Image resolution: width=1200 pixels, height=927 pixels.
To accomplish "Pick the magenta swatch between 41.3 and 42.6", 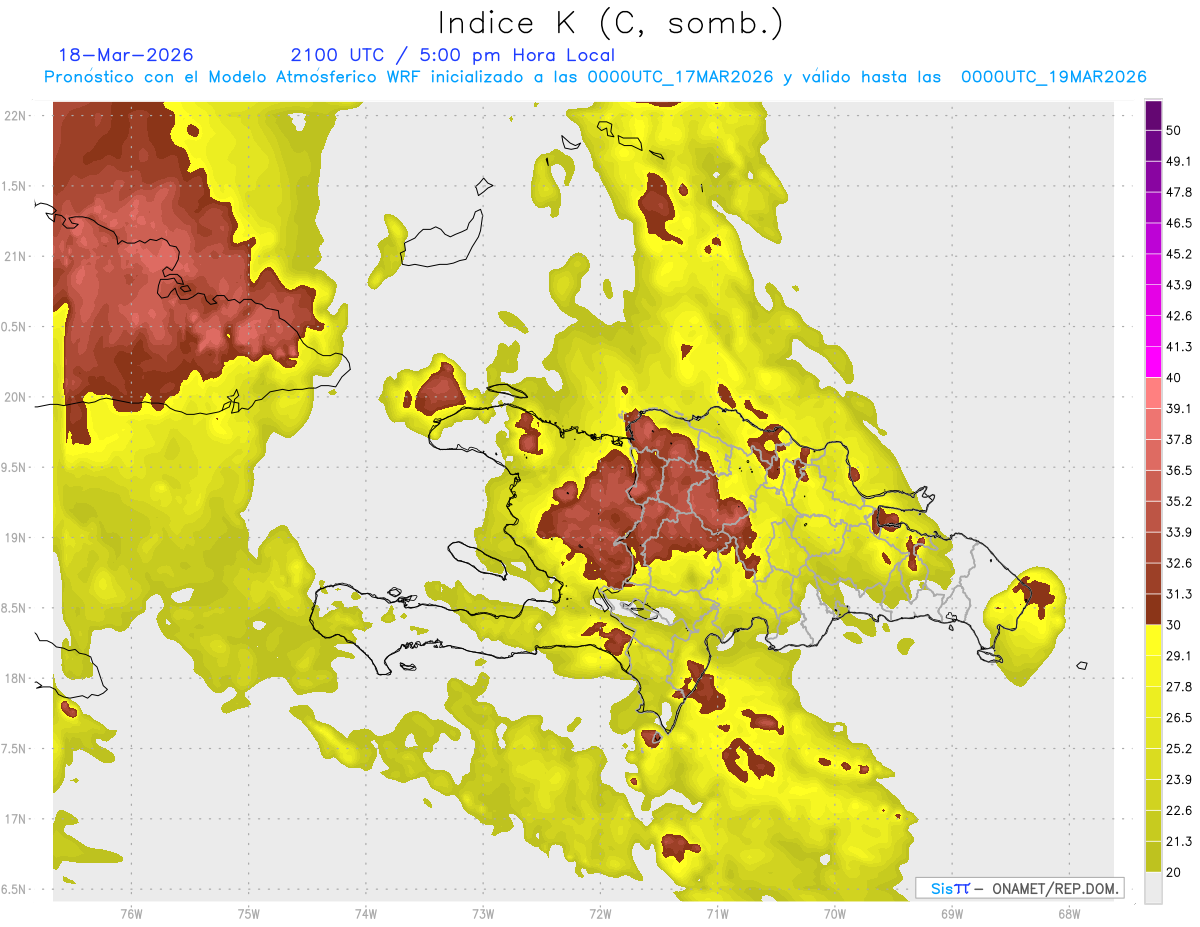I will [x=1154, y=332].
